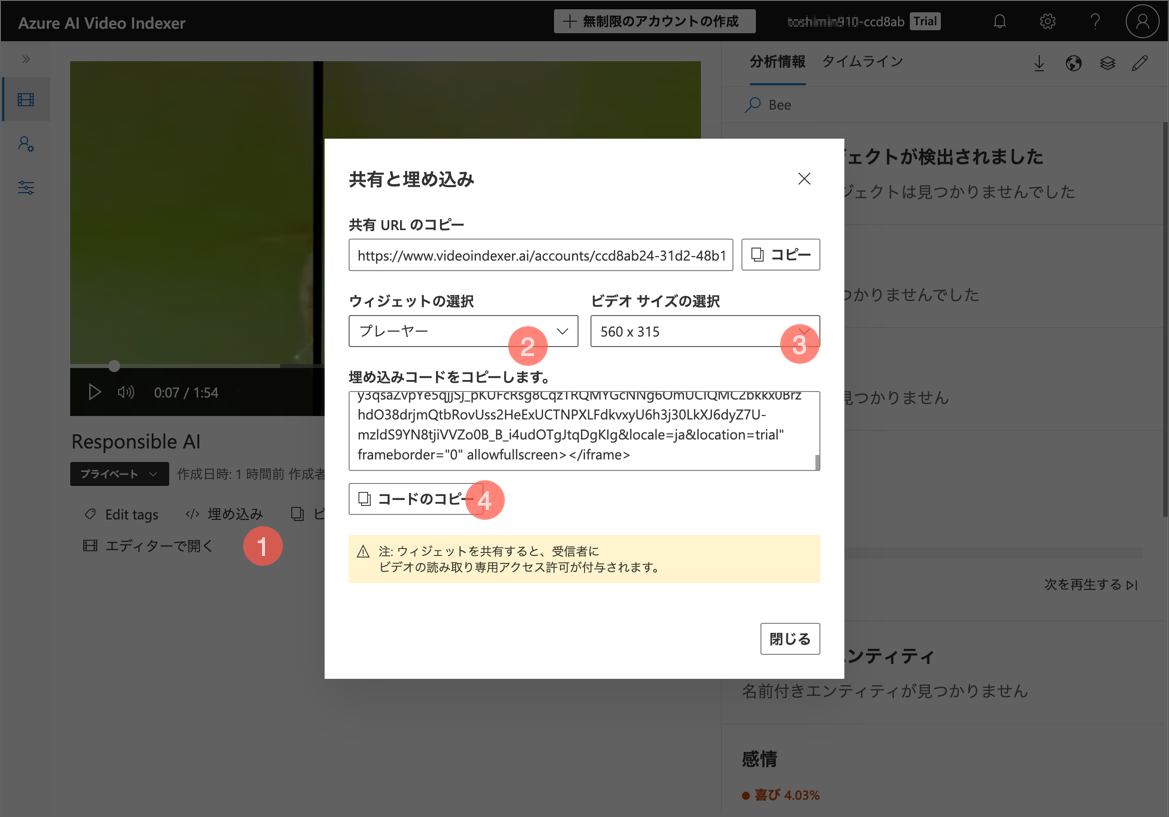The height and width of the screenshot is (817, 1169).
Task: Click the 喜び 4.03% emotion entry
Action: pos(781,795)
